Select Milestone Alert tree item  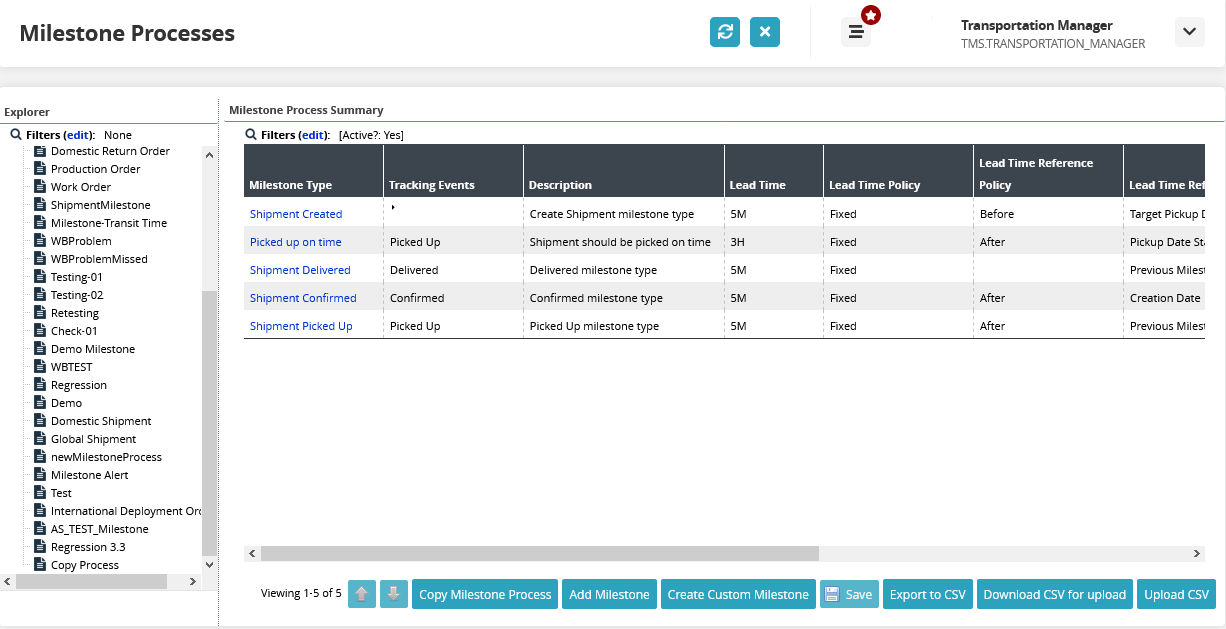tap(89, 475)
